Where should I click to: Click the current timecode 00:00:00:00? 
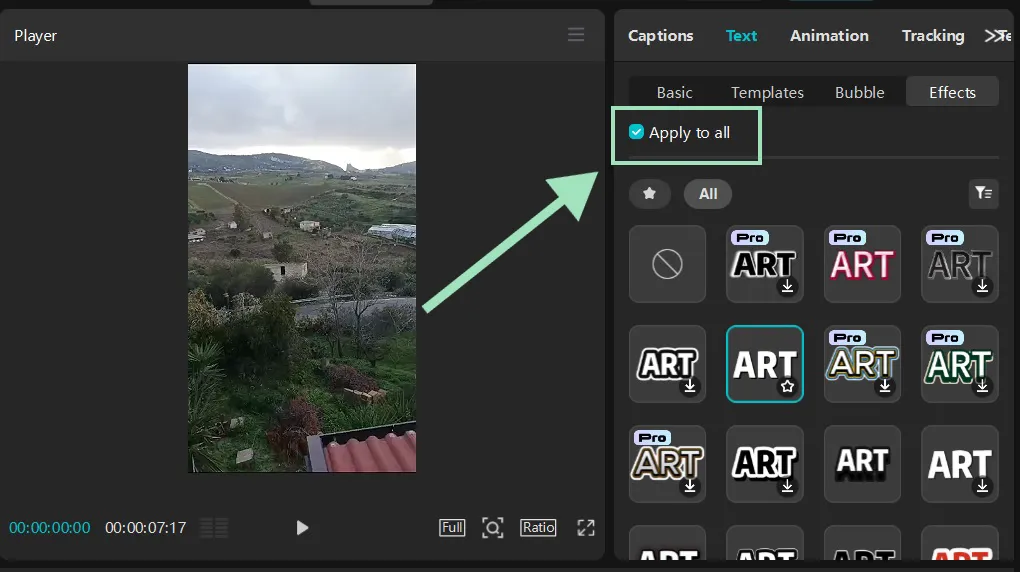[x=49, y=528]
